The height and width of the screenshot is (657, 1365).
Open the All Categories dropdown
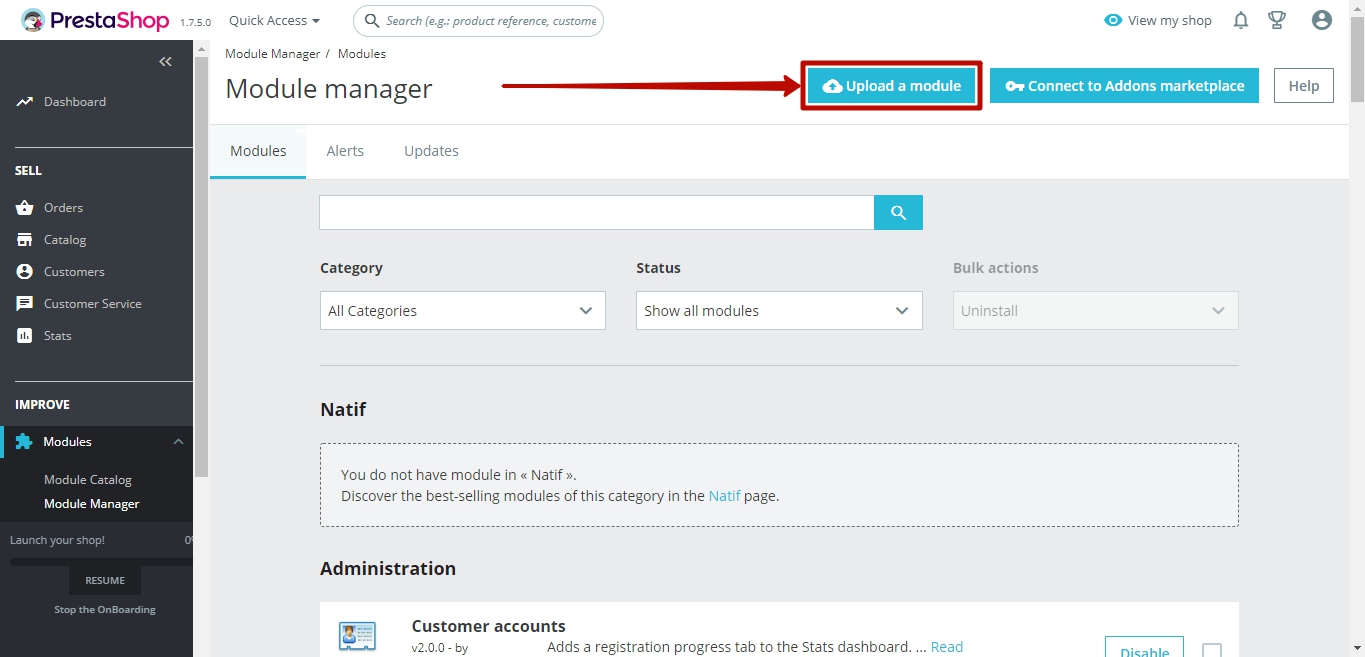[x=462, y=311]
